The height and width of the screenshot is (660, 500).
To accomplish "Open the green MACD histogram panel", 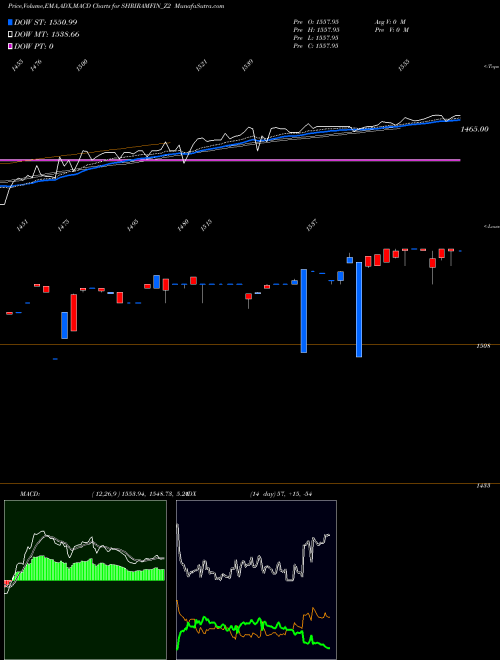I will 85,580.
